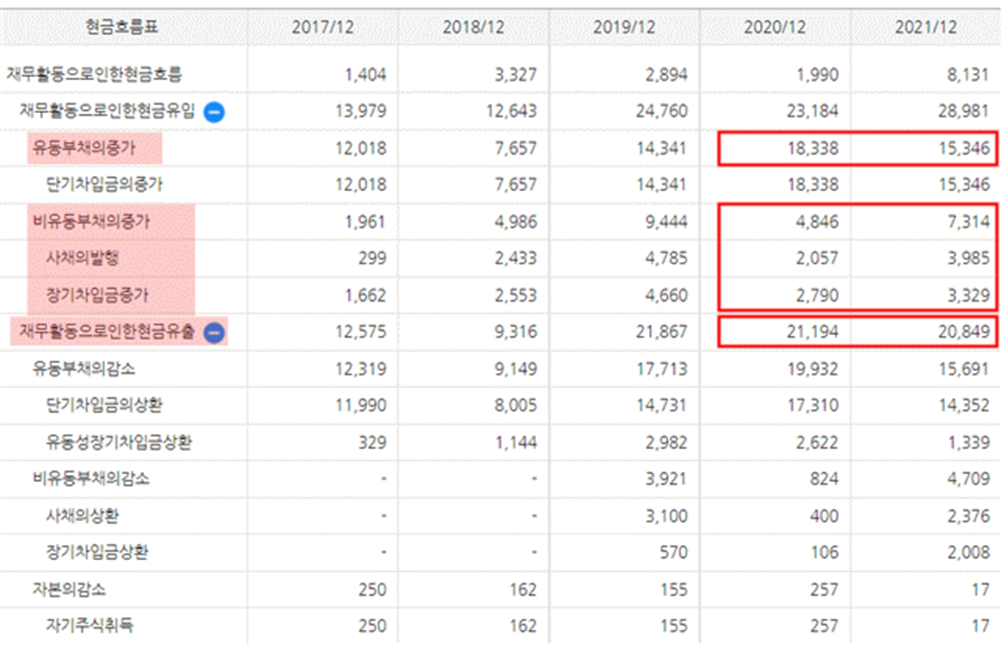The image size is (1004, 652).
Task: Select the 비유동부채의증가 row label
Action: click(91, 222)
